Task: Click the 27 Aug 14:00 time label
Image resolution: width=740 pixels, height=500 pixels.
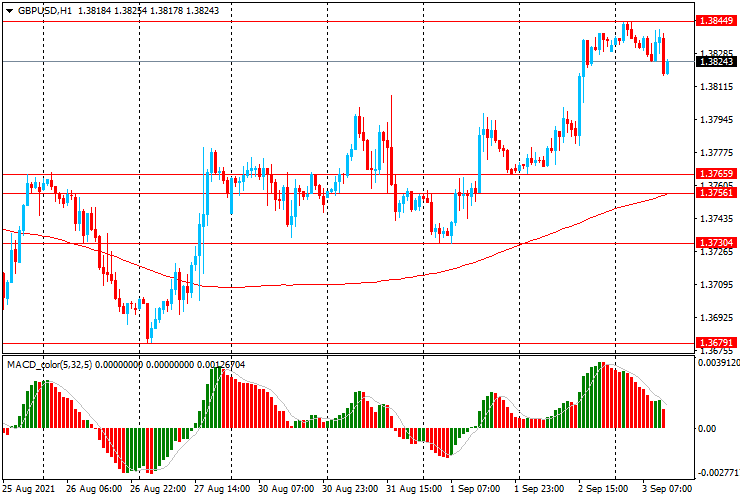Action: tap(222, 489)
